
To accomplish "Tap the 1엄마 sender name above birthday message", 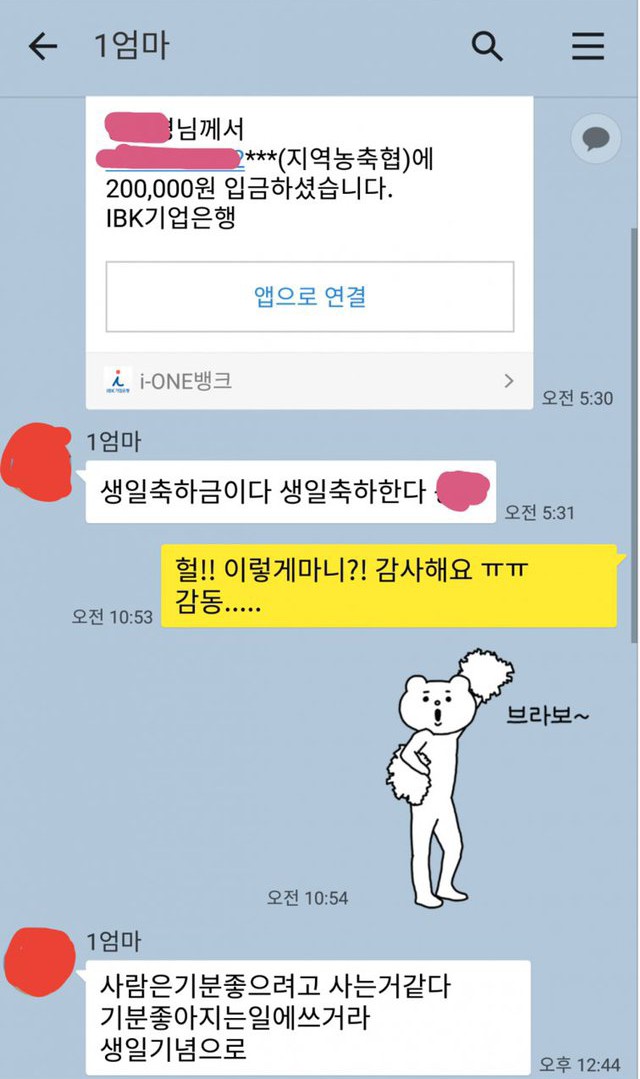I will [x=114, y=441].
